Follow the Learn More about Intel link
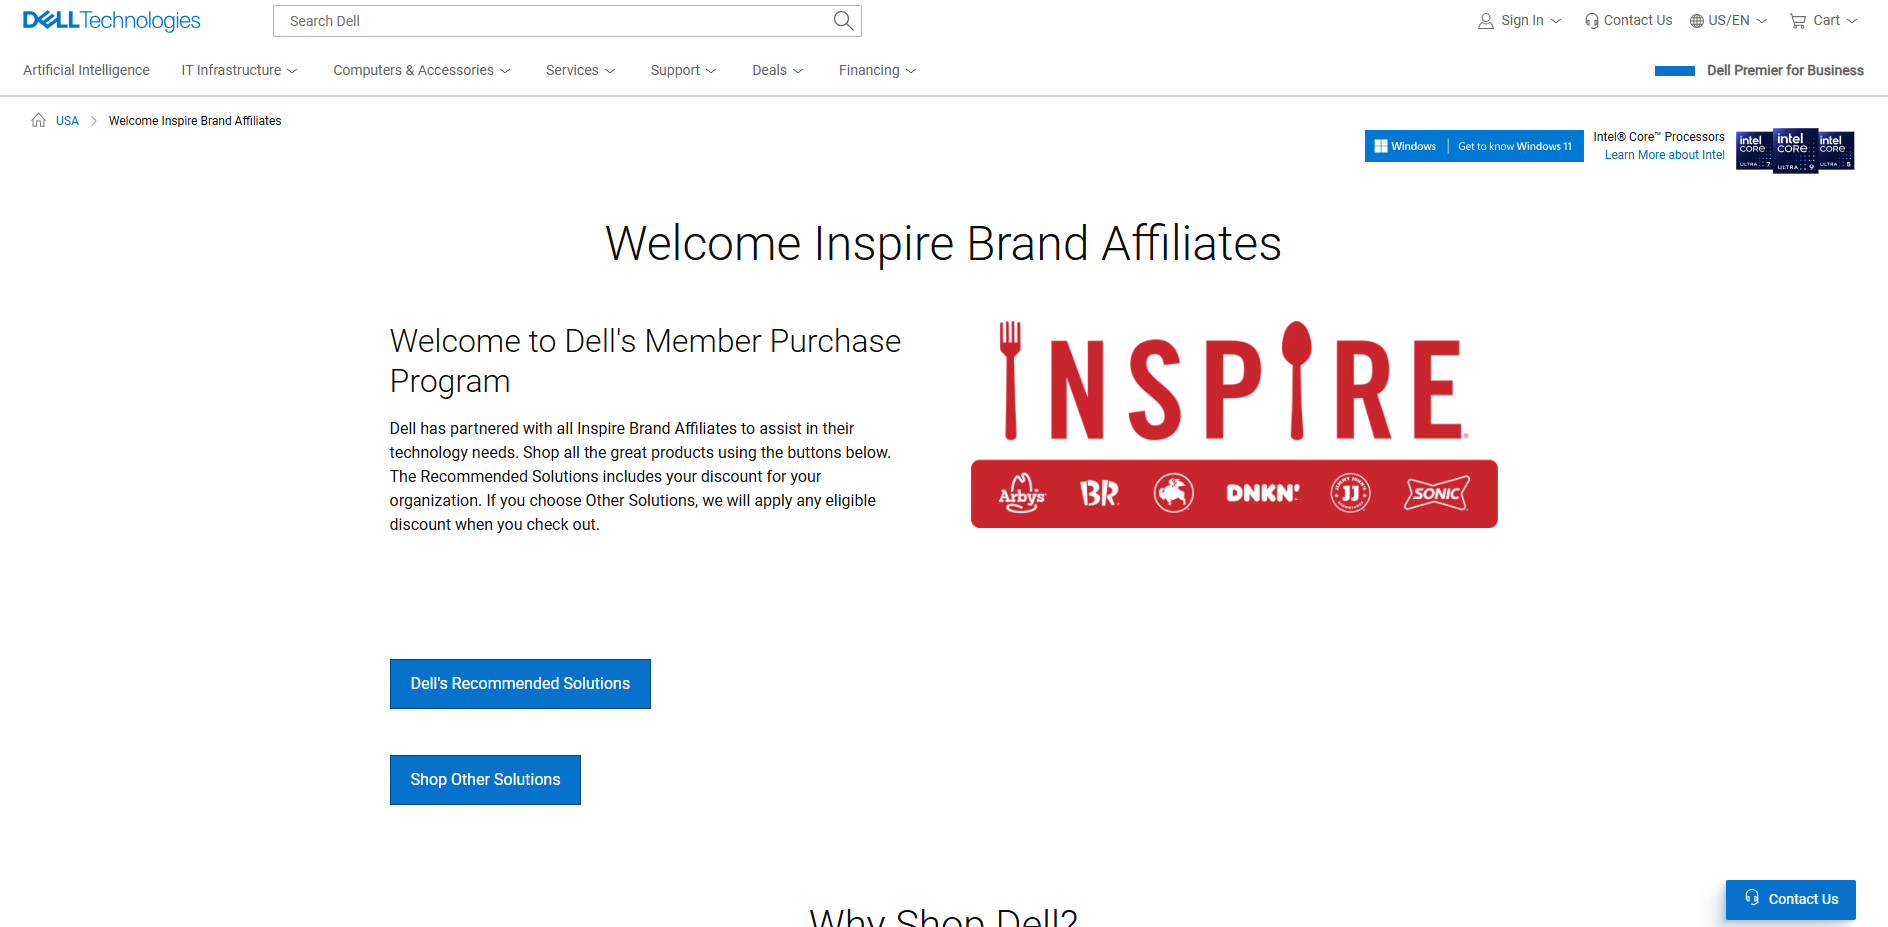The image size is (1888, 927). pyautogui.click(x=1664, y=155)
